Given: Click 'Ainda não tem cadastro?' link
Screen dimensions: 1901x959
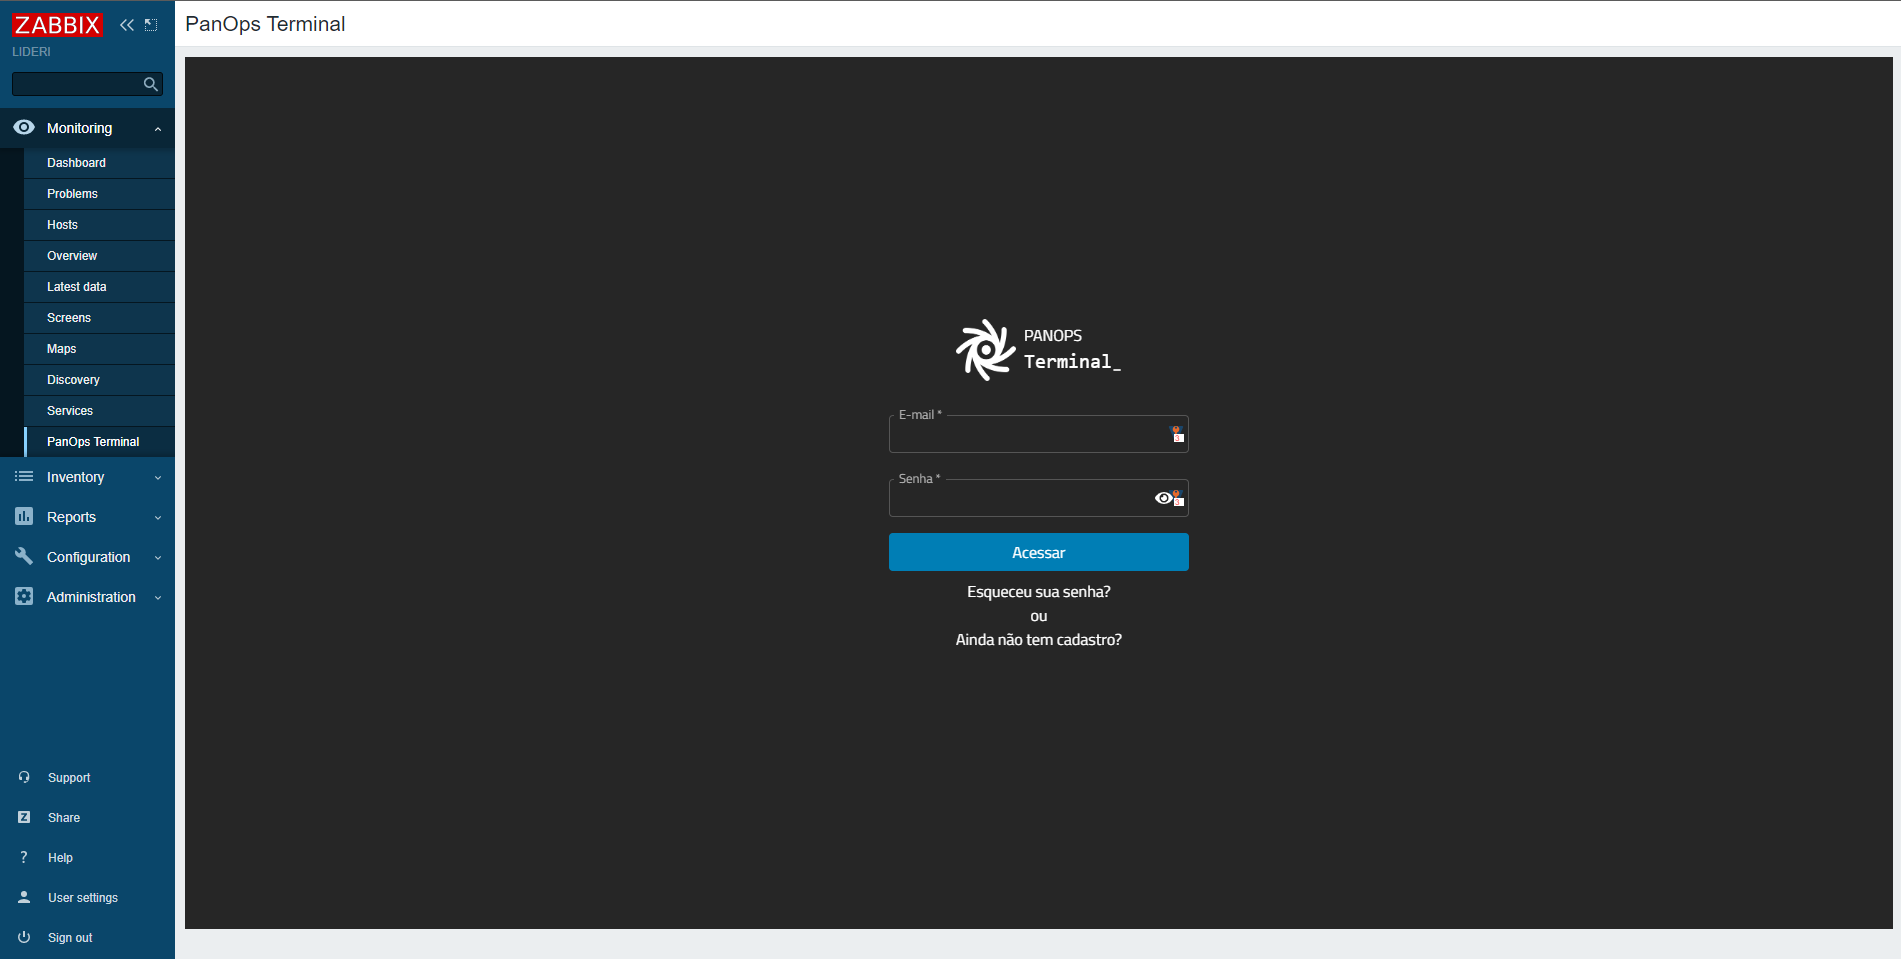Looking at the screenshot, I should tap(1039, 640).
